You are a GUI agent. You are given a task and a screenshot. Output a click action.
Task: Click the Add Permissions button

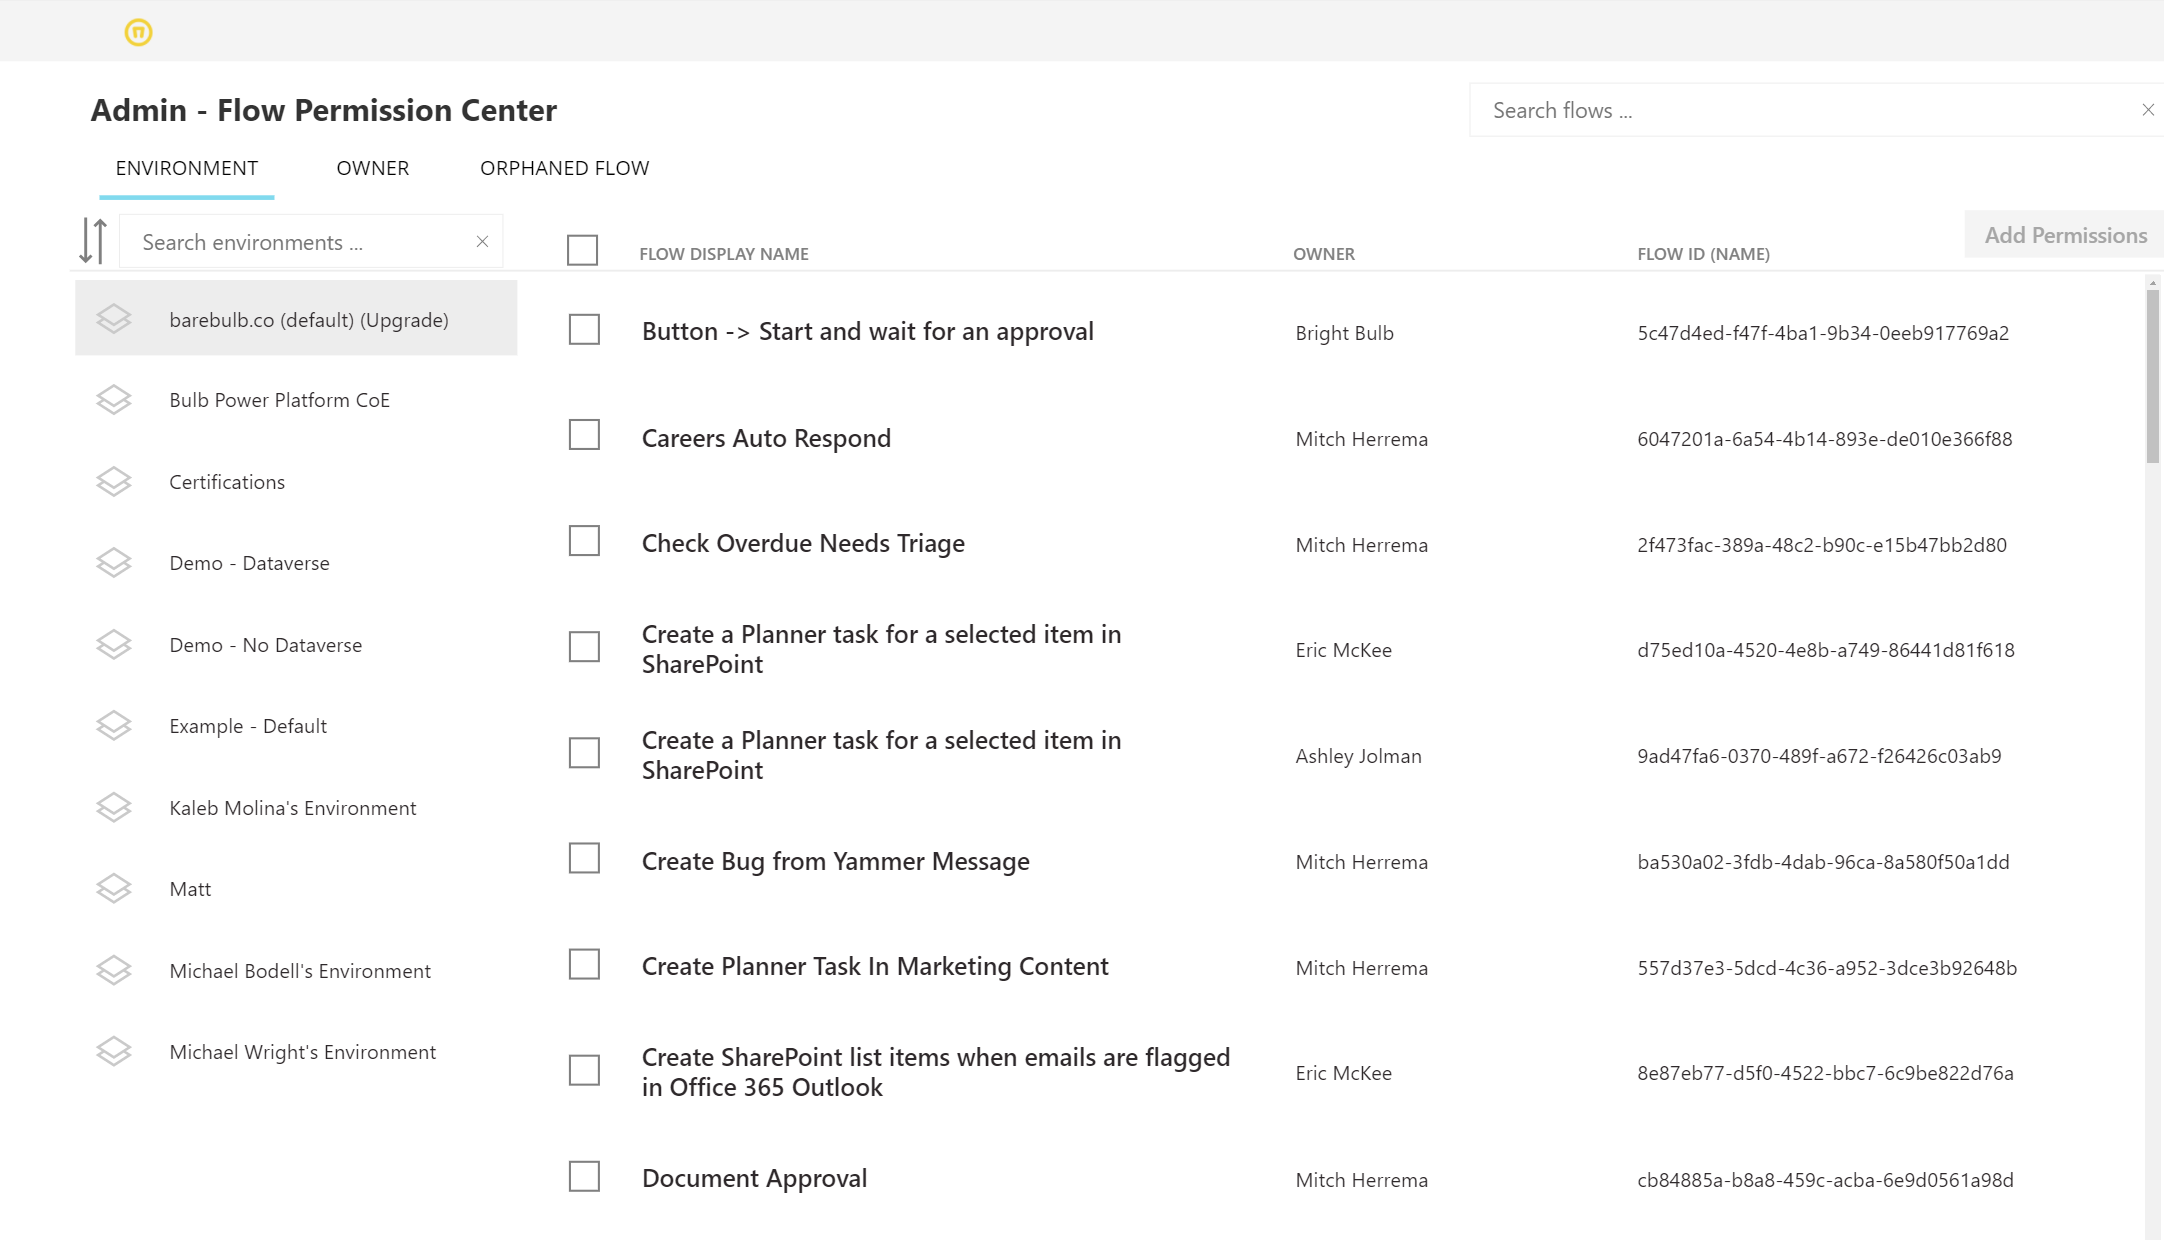pos(2063,234)
